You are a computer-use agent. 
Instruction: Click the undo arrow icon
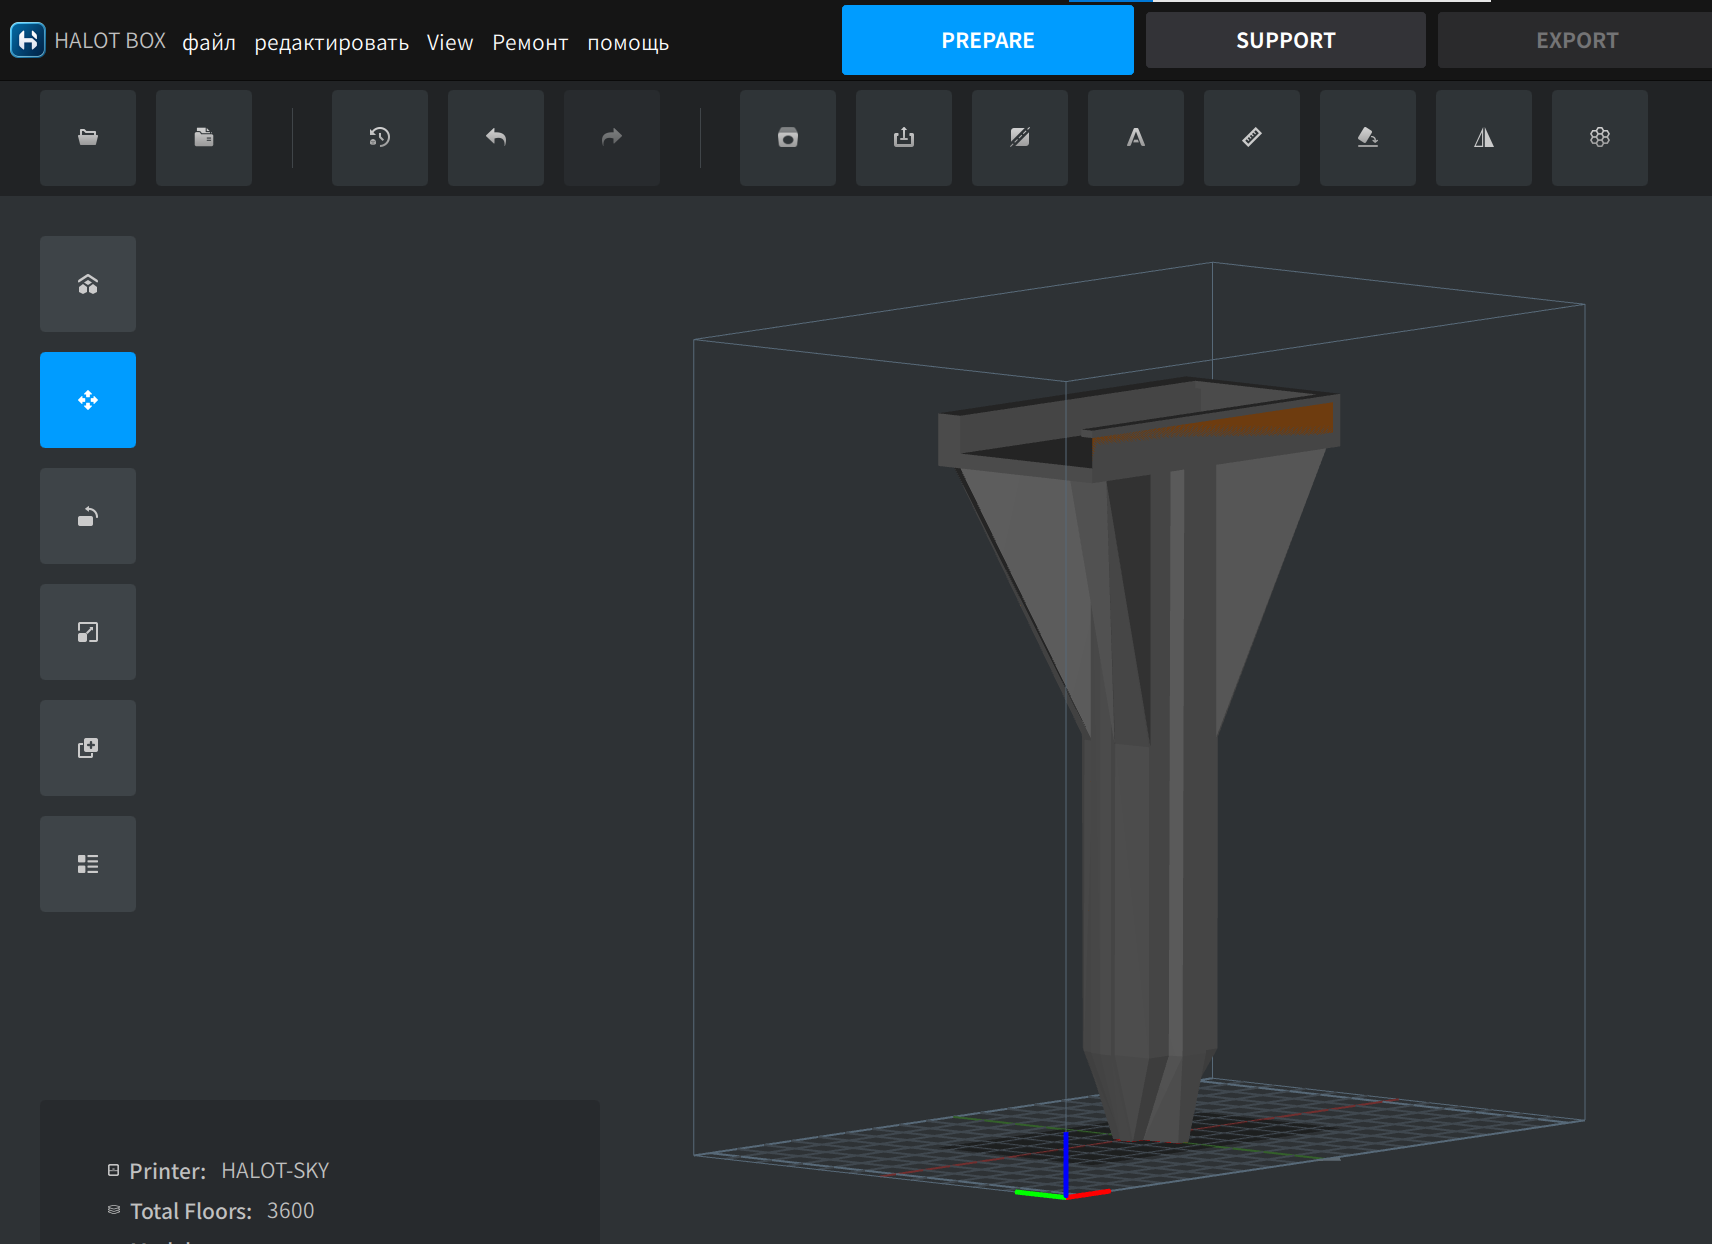pos(496,138)
